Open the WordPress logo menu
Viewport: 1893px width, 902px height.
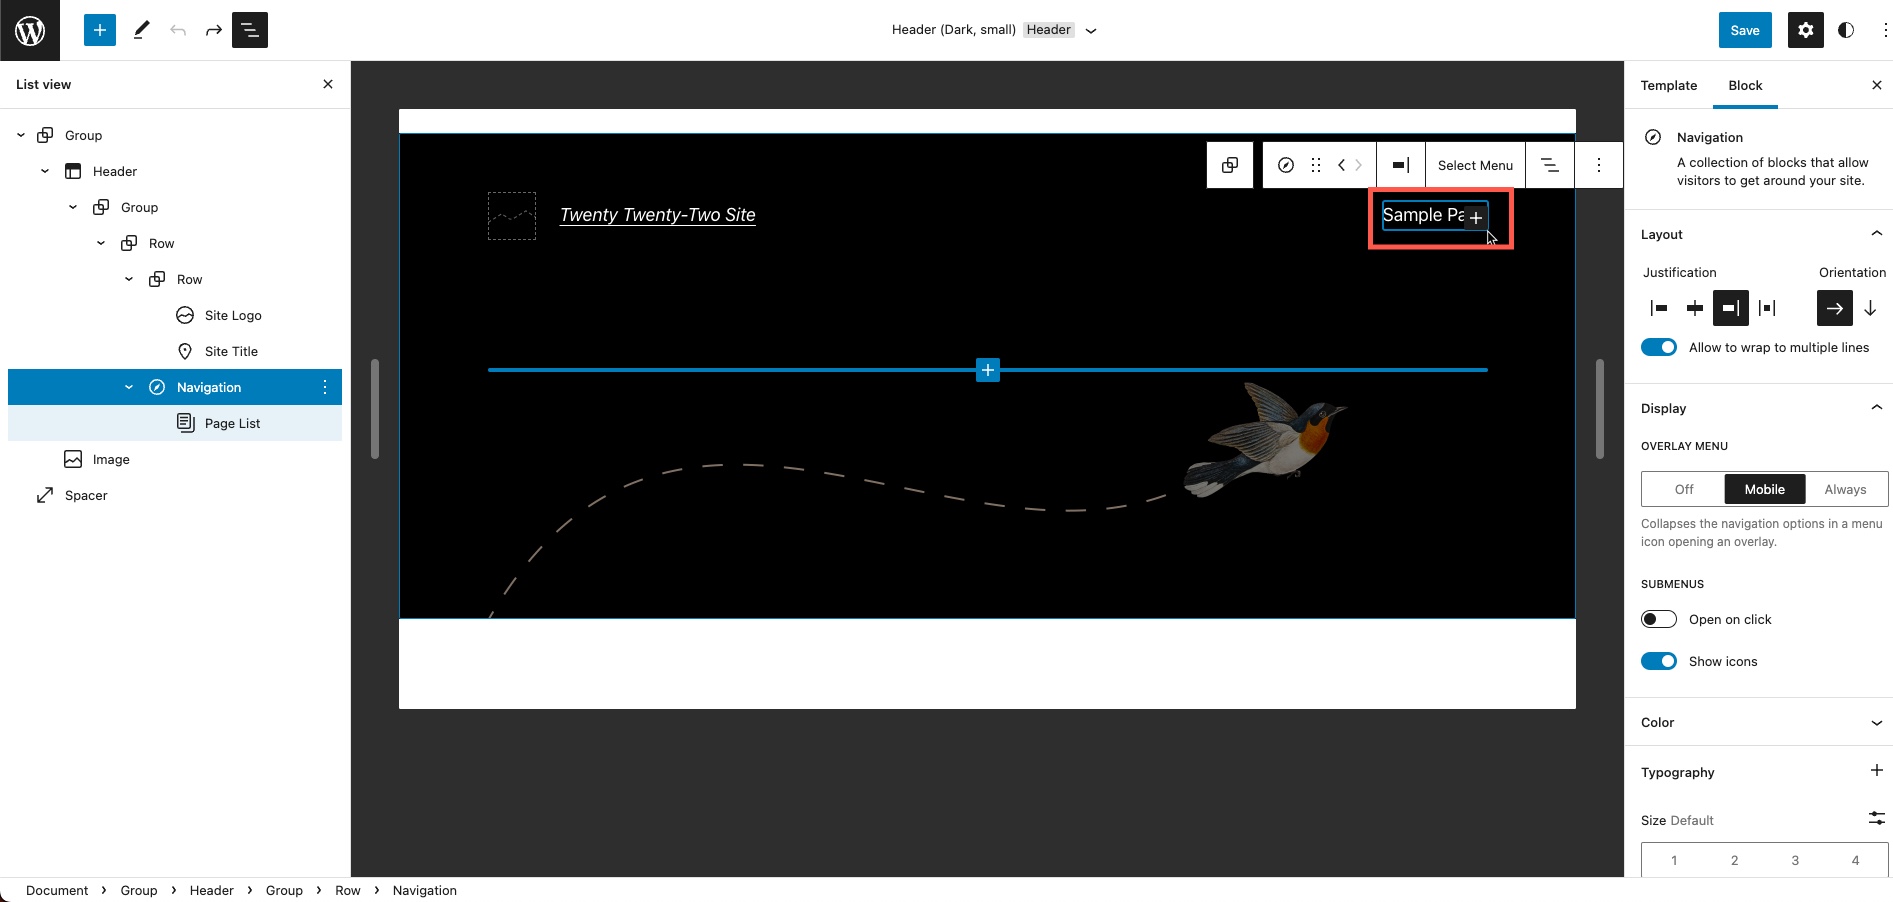30,30
